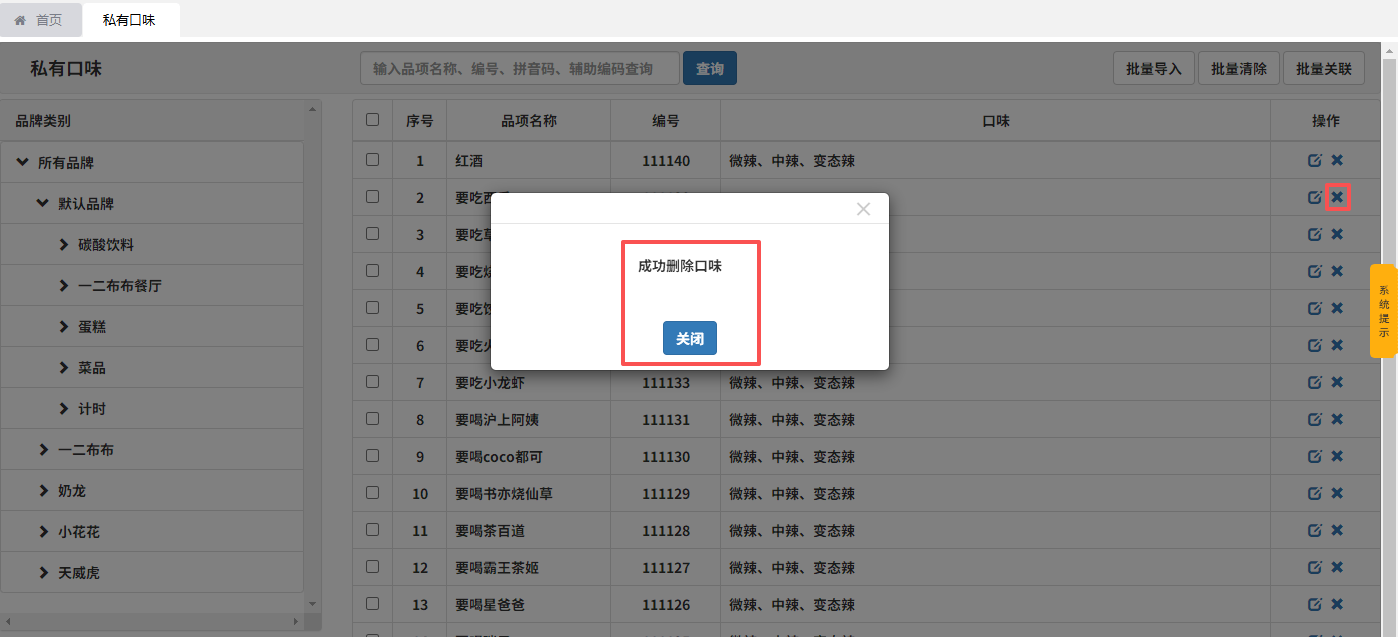Close dialog with the X icon
Viewport: 1398px width, 637px height.
(864, 209)
